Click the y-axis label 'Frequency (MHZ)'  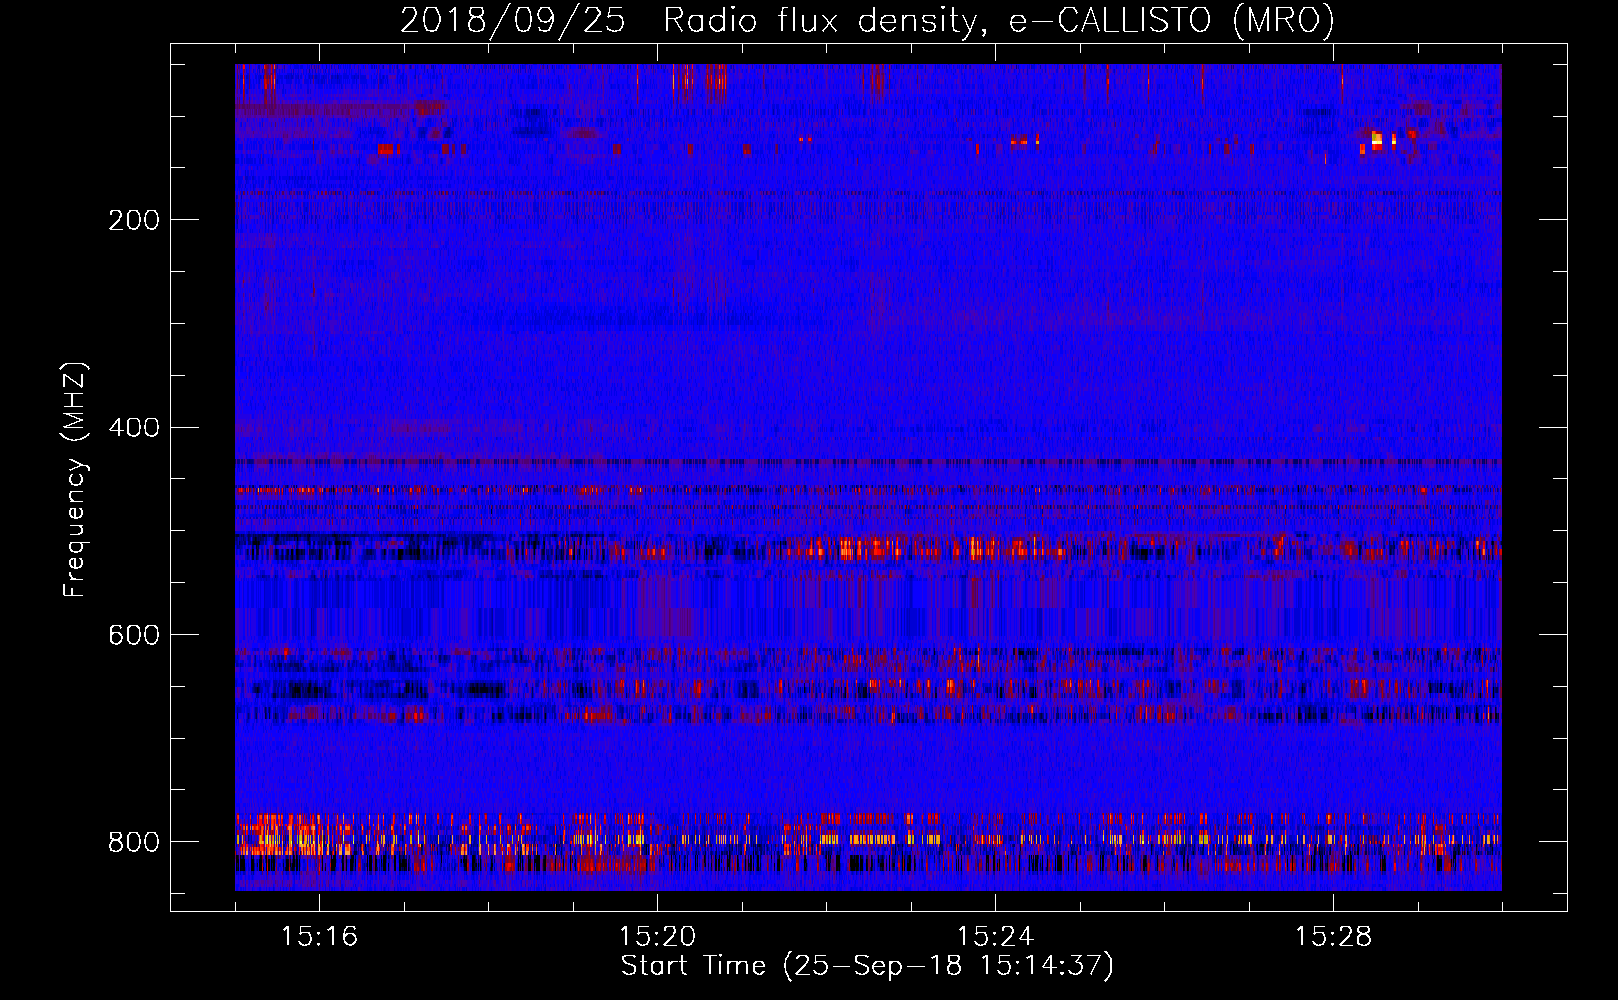point(75,480)
